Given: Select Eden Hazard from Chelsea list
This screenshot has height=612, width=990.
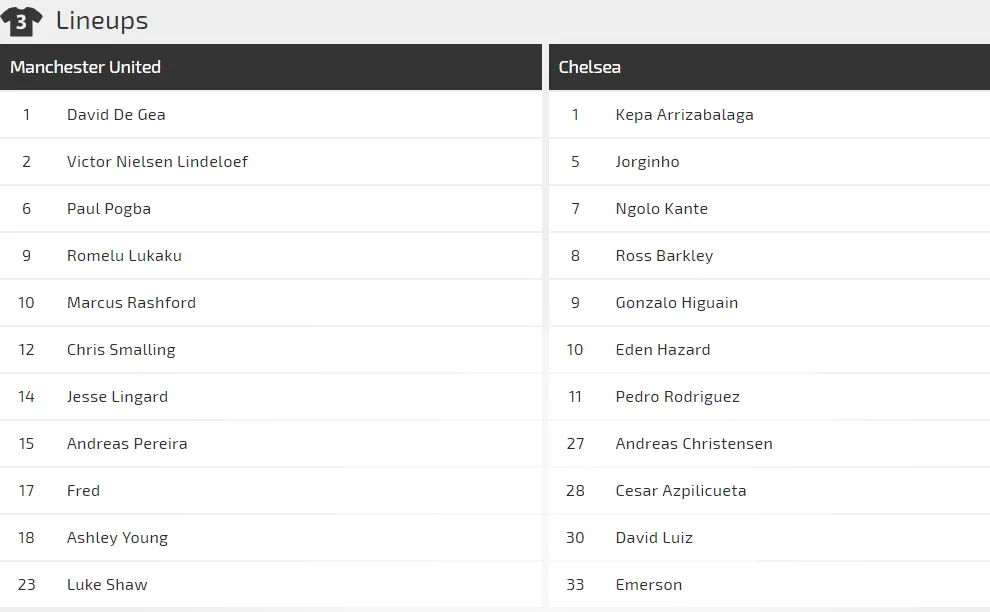Looking at the screenshot, I should click(663, 349).
